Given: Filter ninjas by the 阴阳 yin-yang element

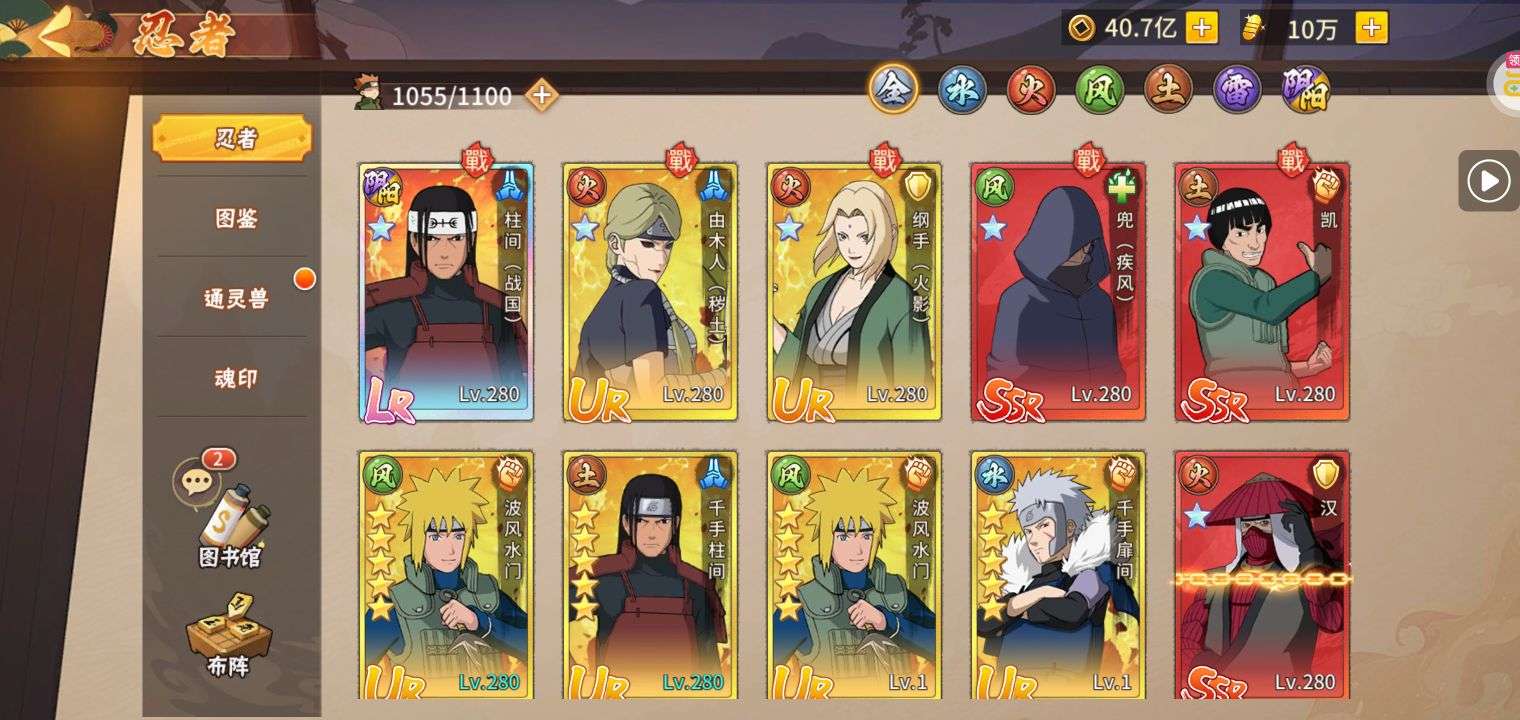Looking at the screenshot, I should pos(1306,91).
